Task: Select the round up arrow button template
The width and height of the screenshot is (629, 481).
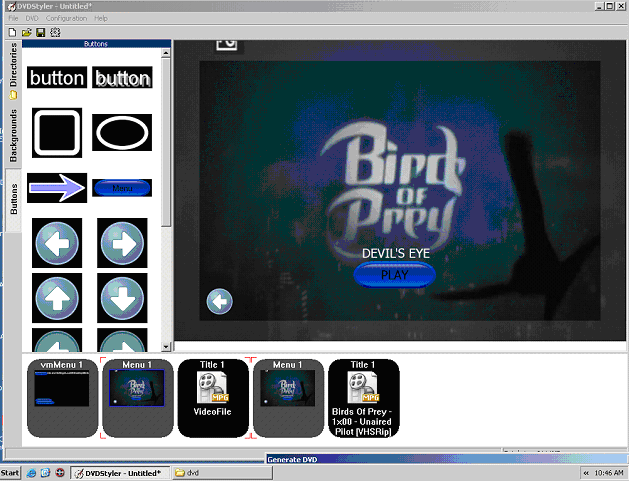Action: tap(57, 298)
